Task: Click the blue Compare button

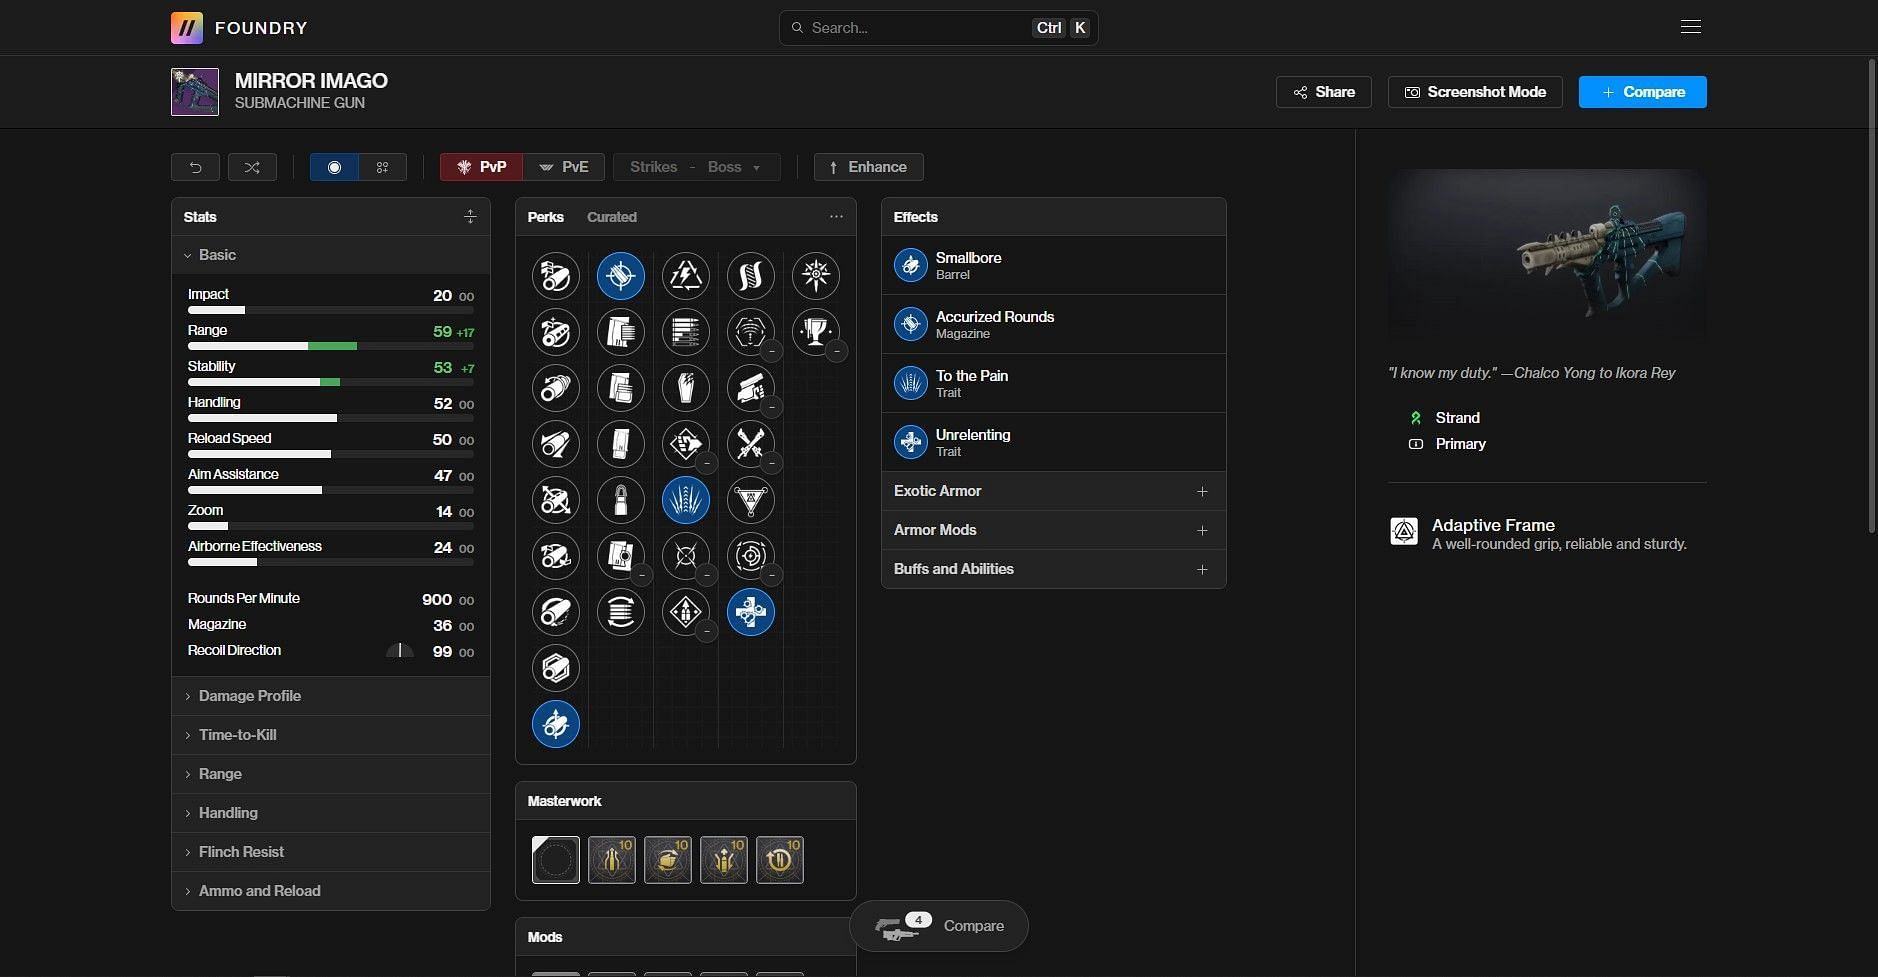Action: coord(1643,92)
